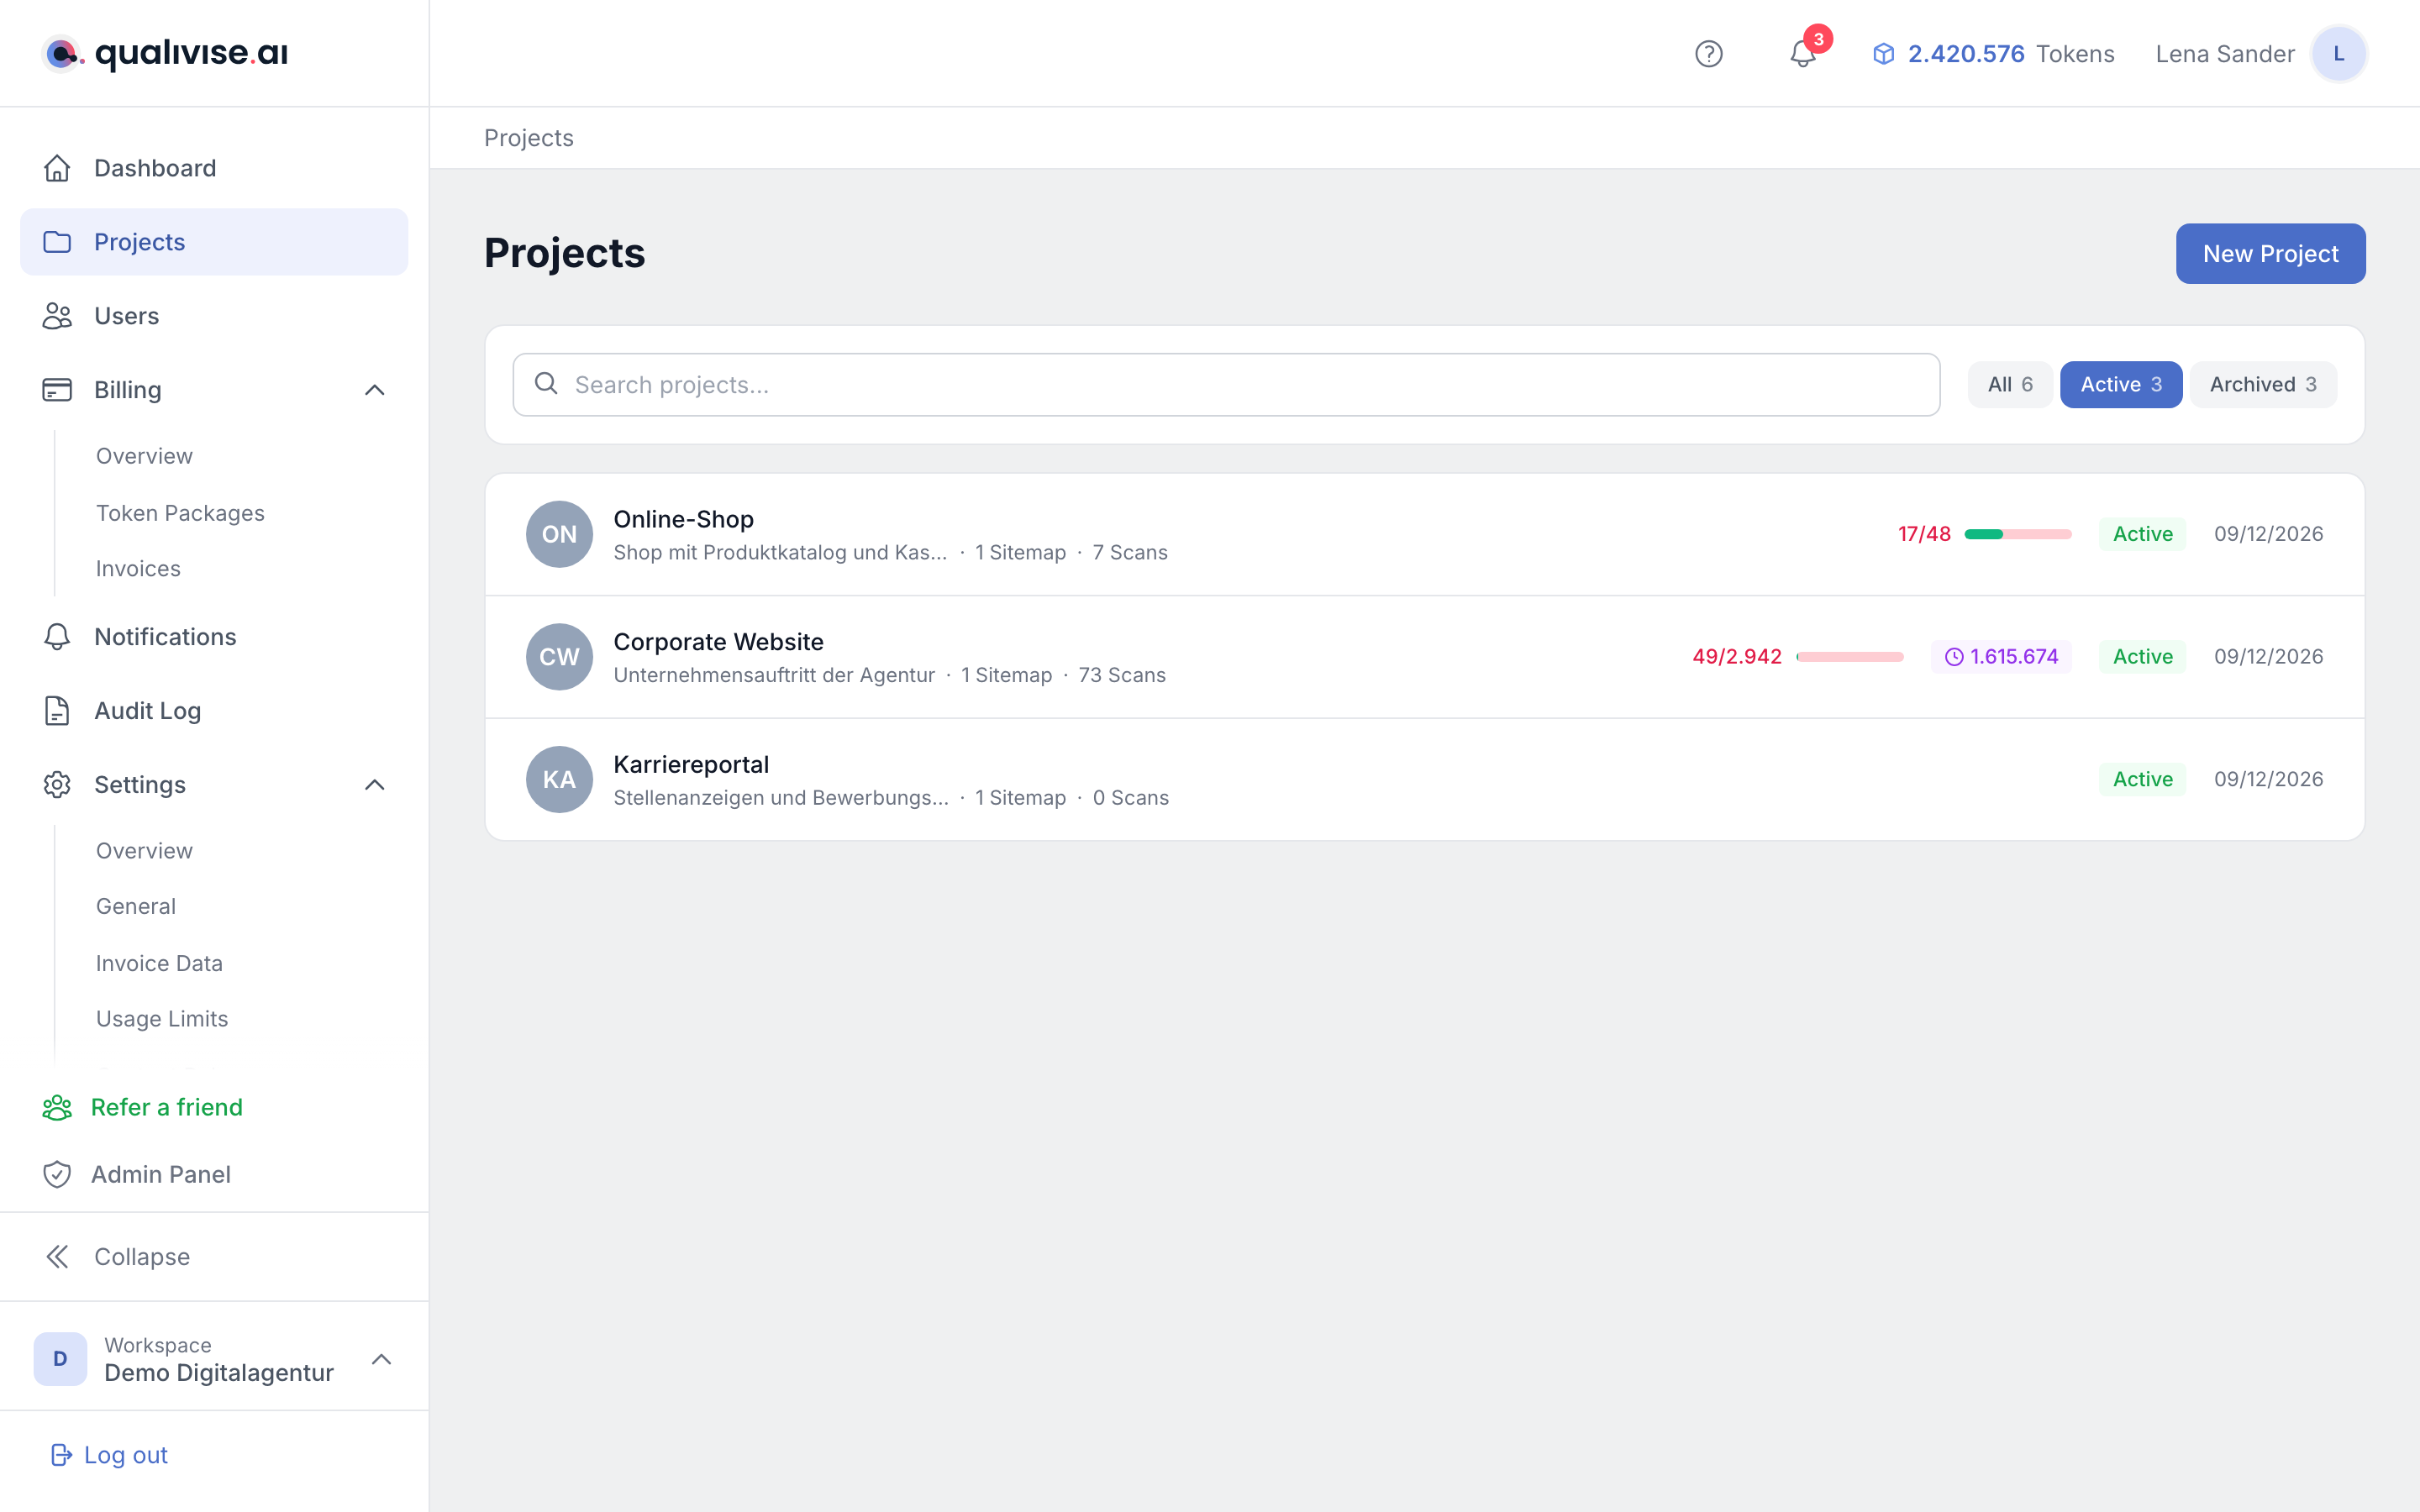Viewport: 2420px width, 1512px height.
Task: Click the token cube icon in header
Action: point(1883,54)
